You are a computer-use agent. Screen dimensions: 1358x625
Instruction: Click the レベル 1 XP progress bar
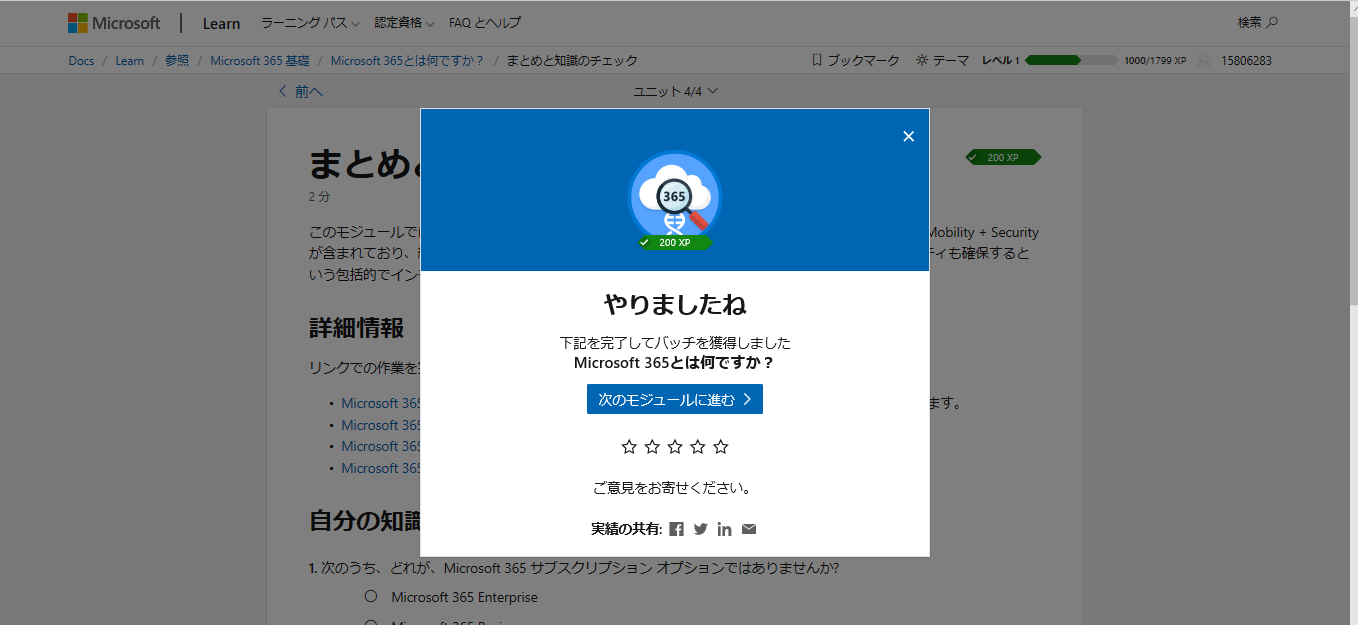pos(1072,60)
